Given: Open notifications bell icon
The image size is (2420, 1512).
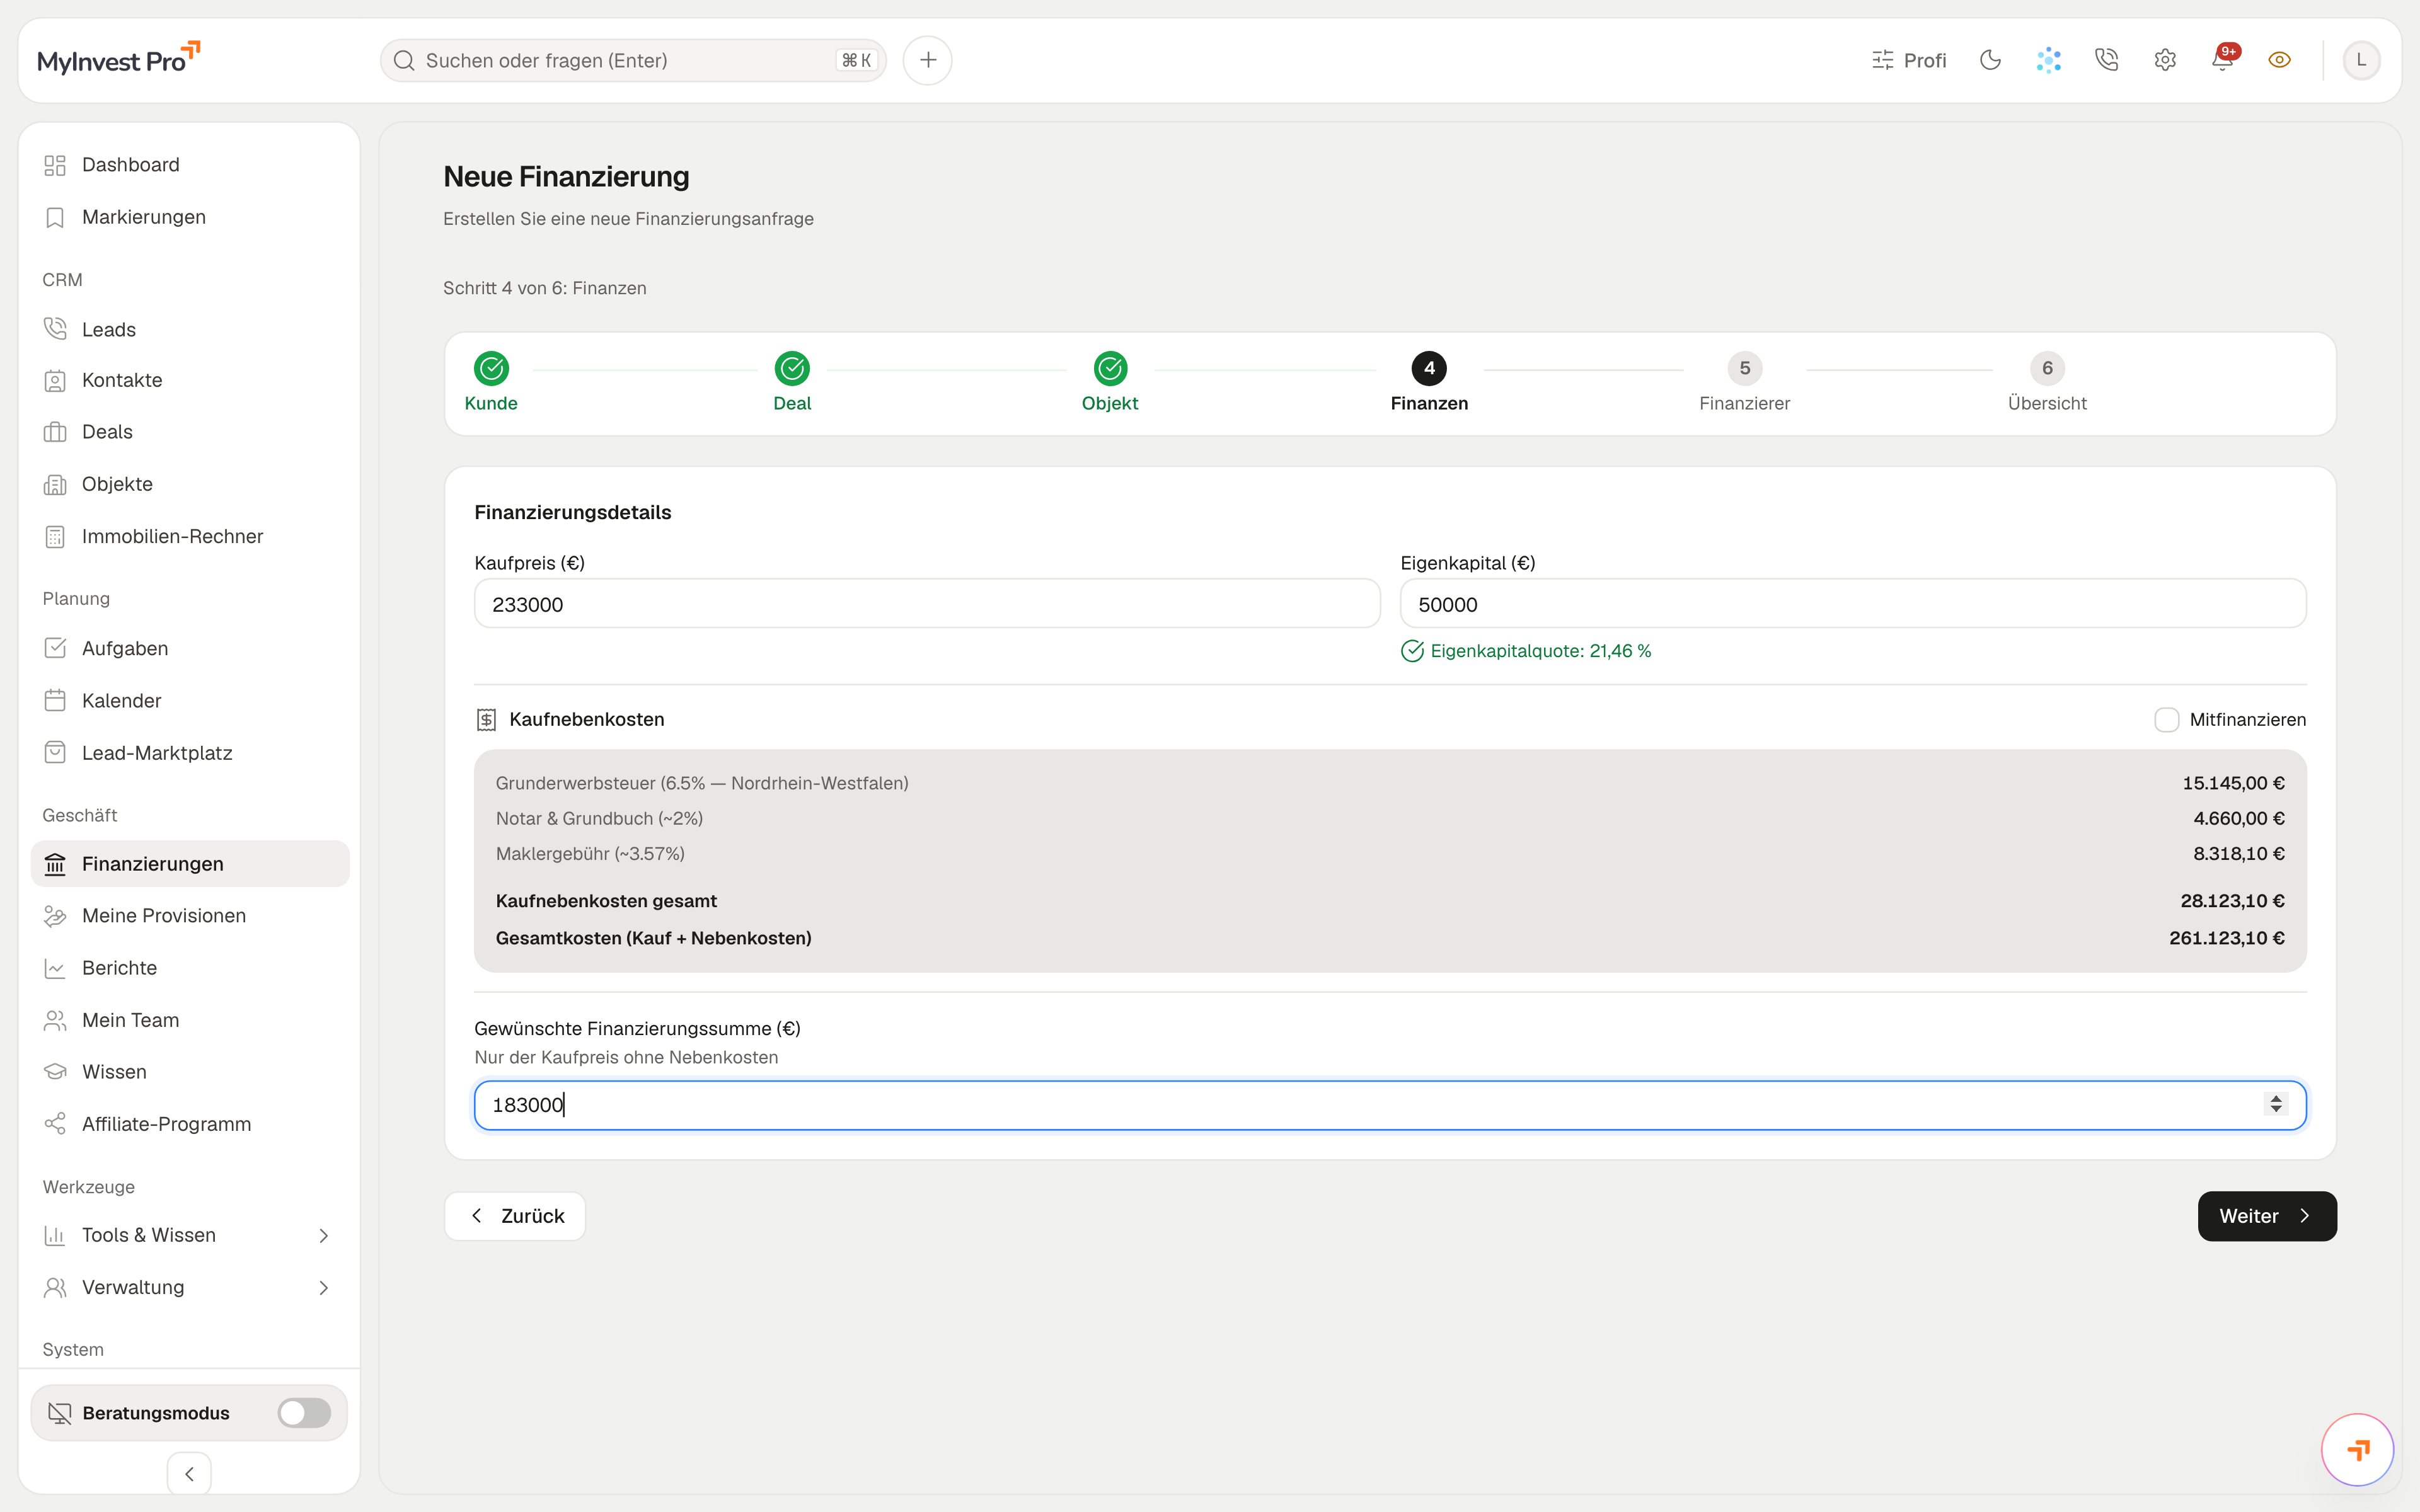Looking at the screenshot, I should point(2222,61).
